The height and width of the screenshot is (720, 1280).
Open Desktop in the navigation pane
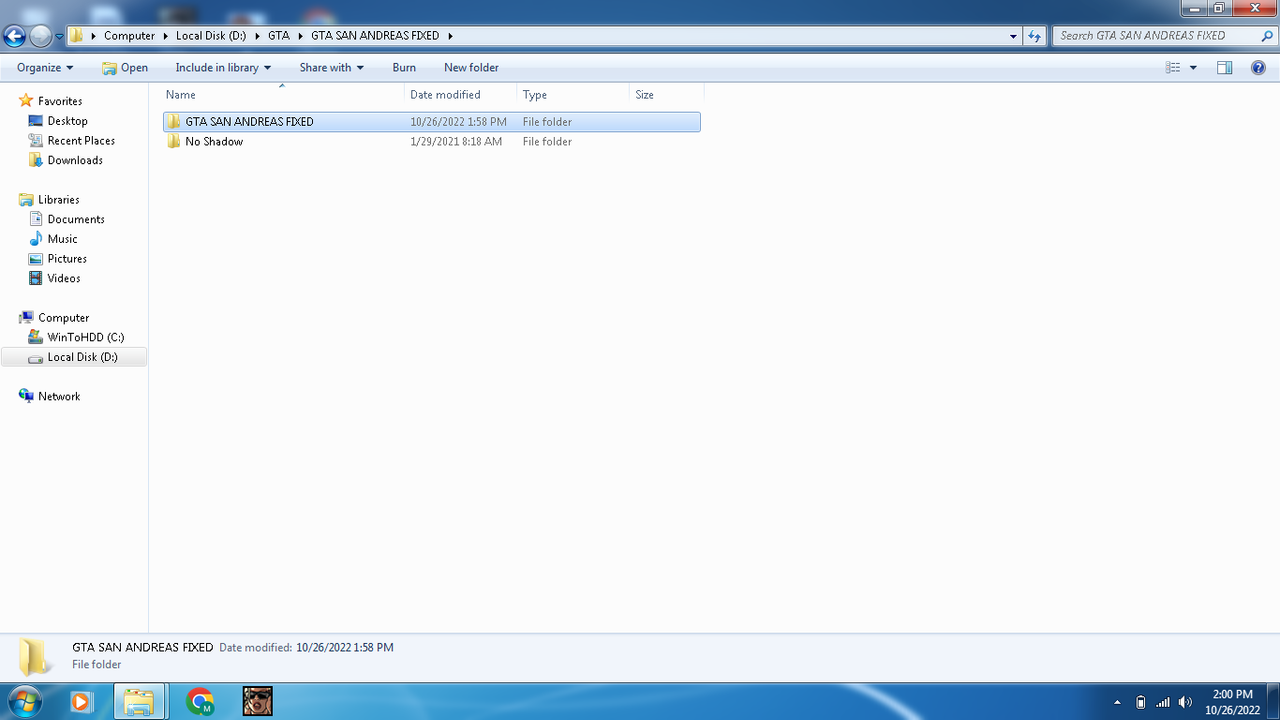tap(67, 121)
